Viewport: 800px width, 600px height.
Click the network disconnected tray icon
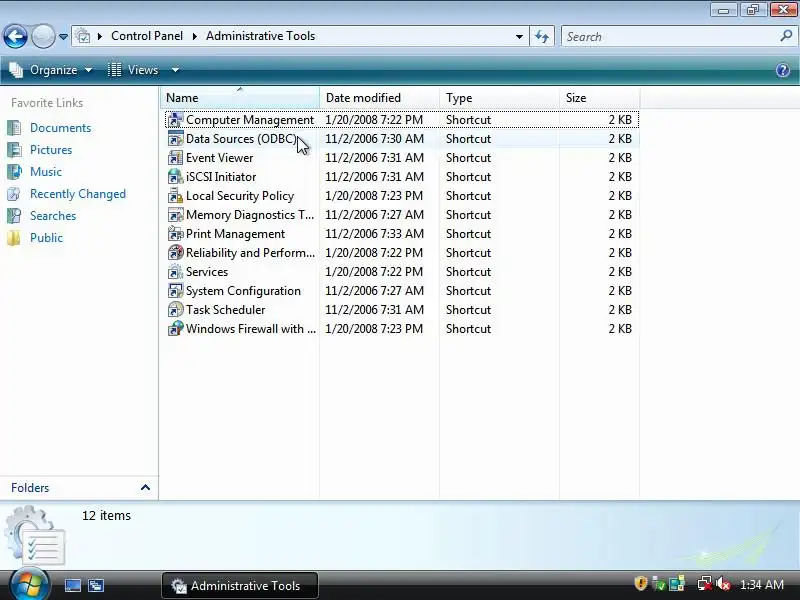click(705, 584)
